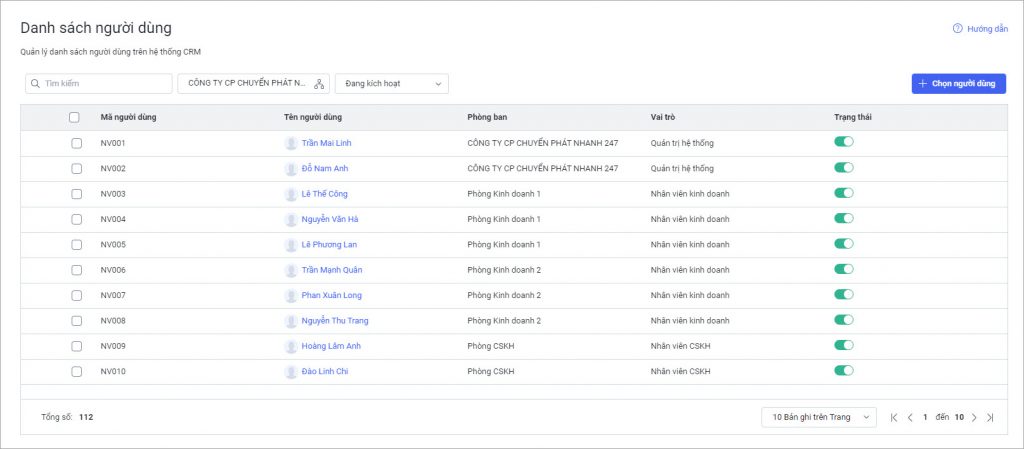The height and width of the screenshot is (449, 1024).
Task: Click avatar icon of Lê Thế Công
Action: (291, 194)
